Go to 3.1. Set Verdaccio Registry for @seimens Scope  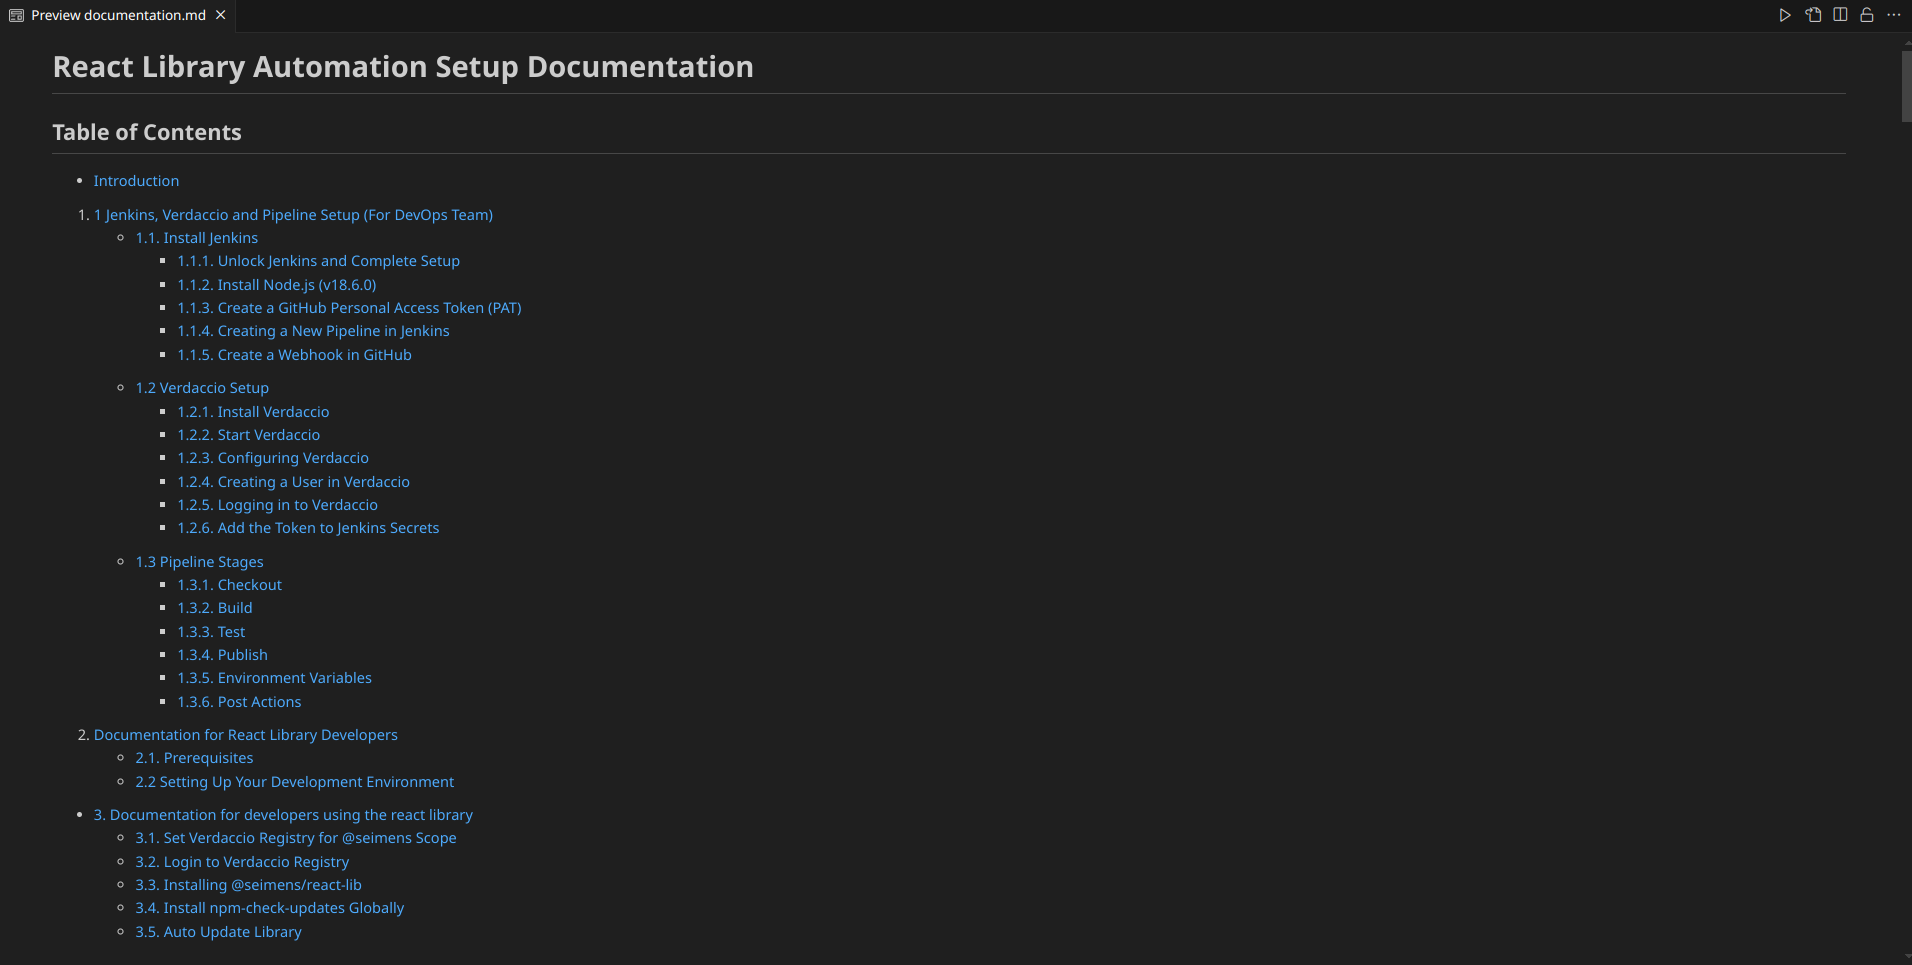[296, 838]
